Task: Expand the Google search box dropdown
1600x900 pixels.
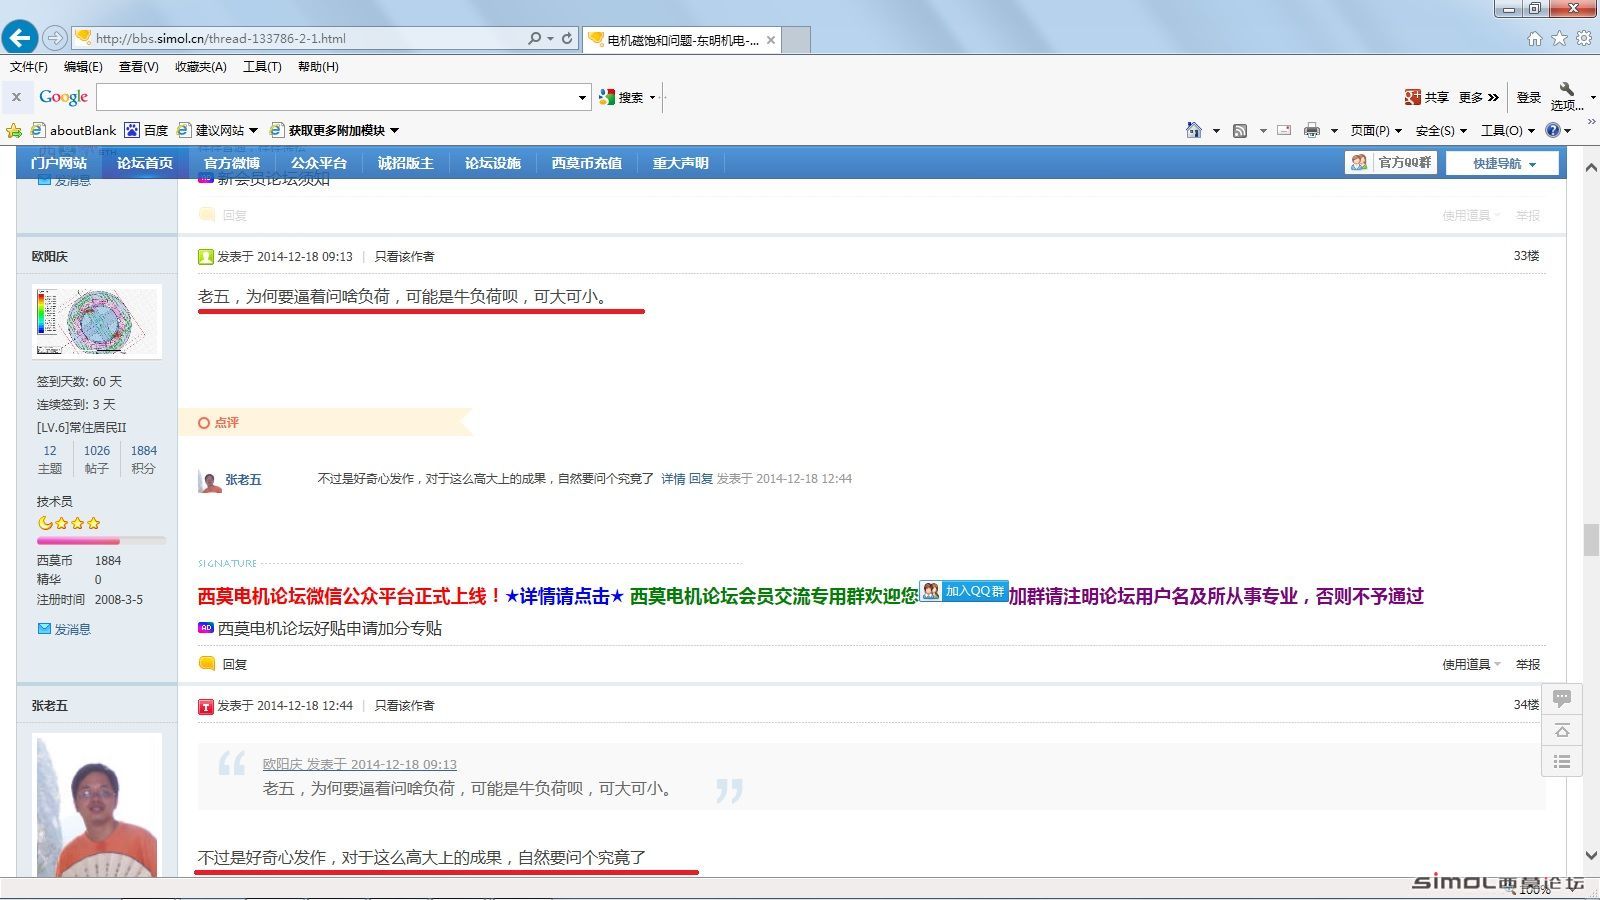Action: pos(582,97)
